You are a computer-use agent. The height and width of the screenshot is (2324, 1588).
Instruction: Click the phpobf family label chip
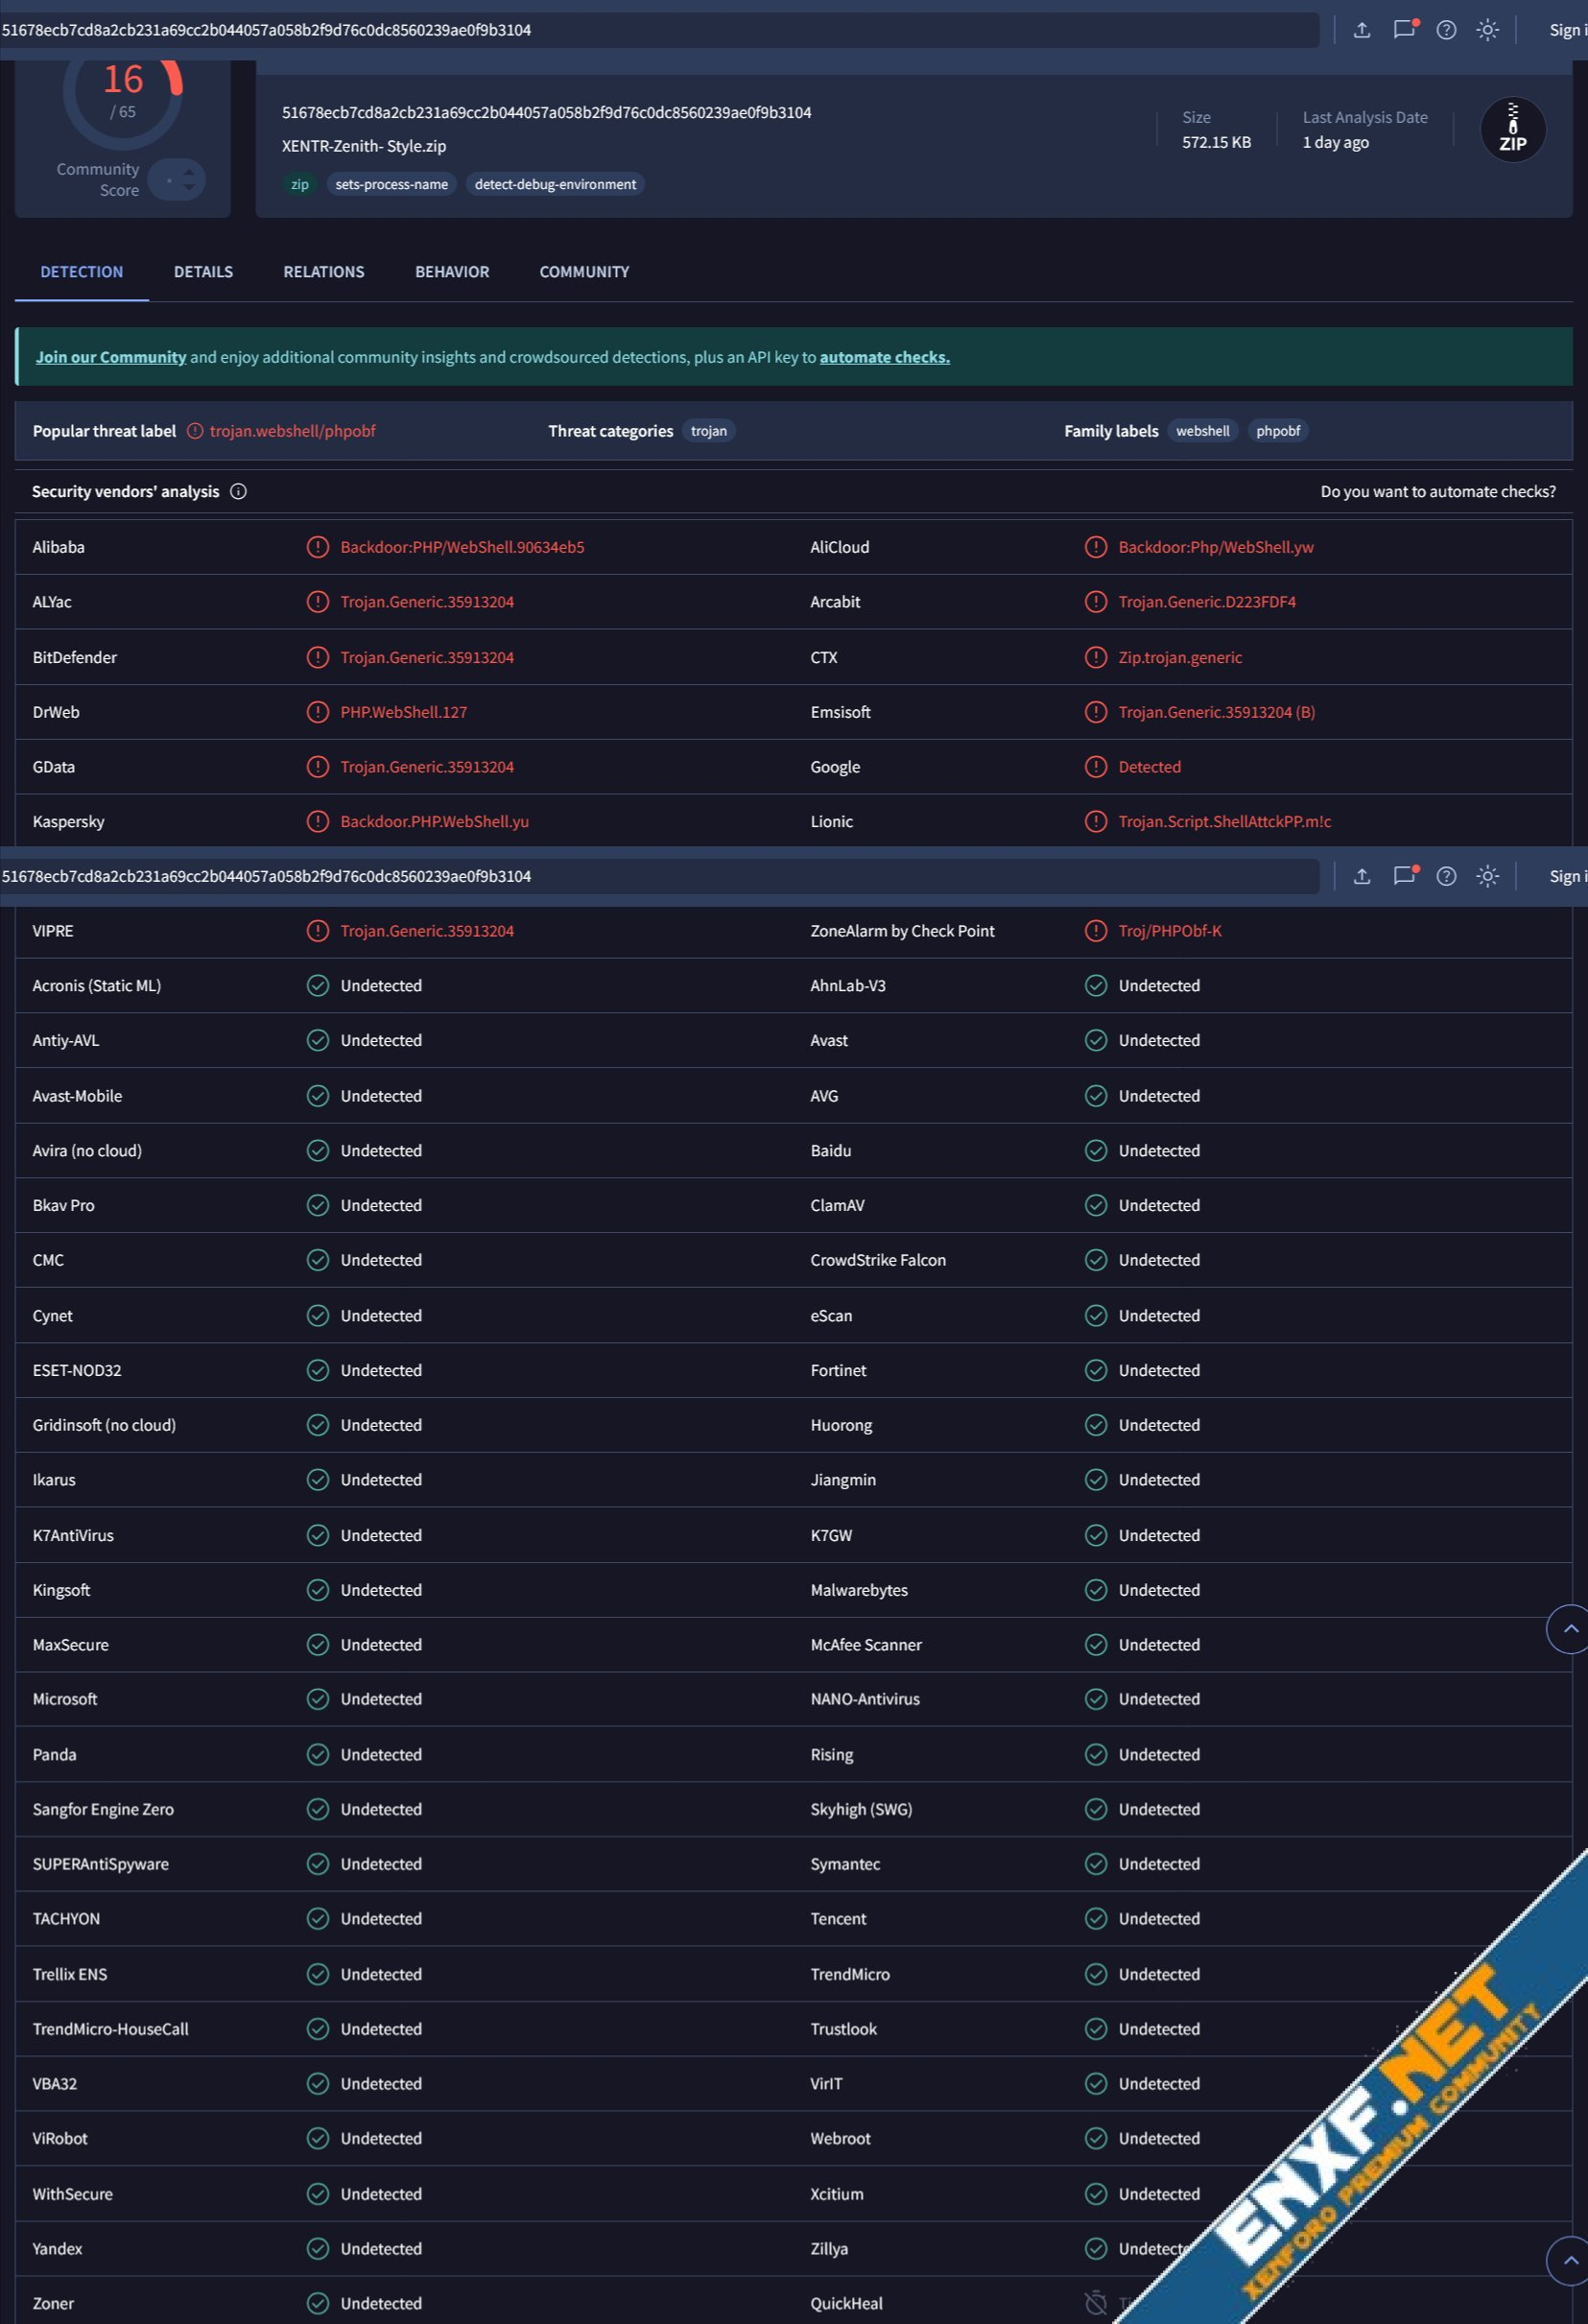1278,431
